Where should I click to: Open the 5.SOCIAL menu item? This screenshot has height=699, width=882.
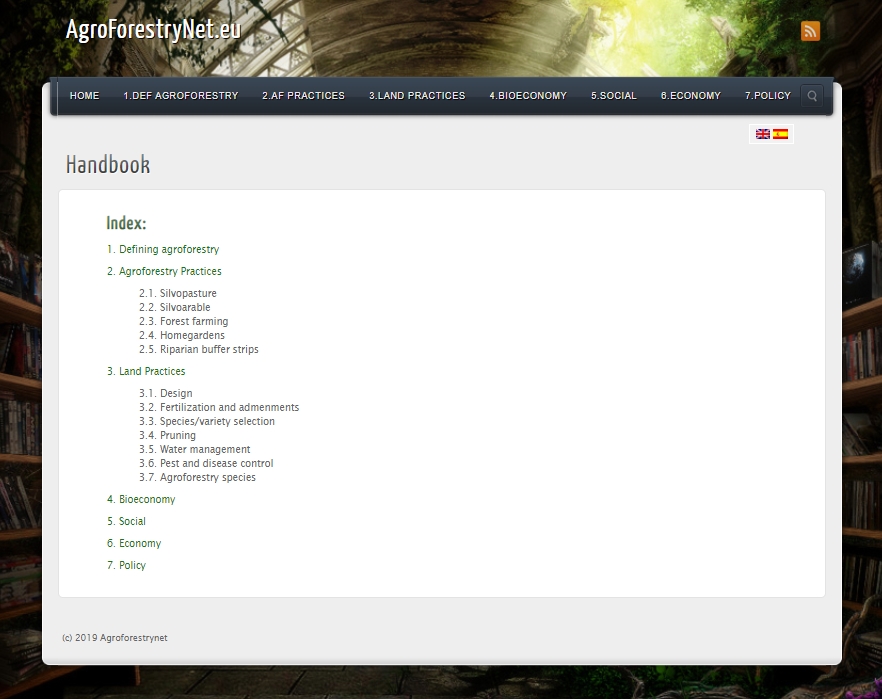click(x=614, y=96)
